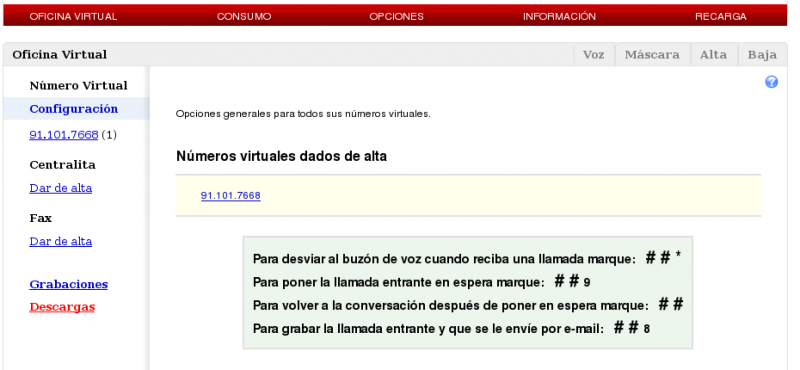Click the line about poner la llamada en espera
This screenshot has width=800, height=370.
point(422,282)
